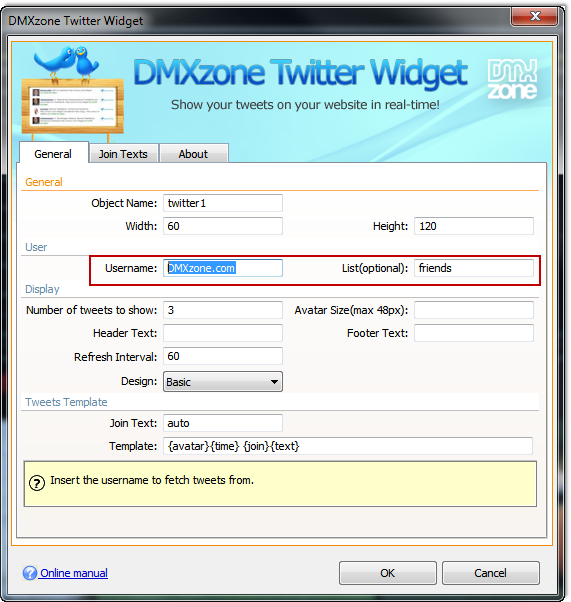Click the Join Text field showing auto
Viewport: 571px width, 602px height.
click(x=223, y=423)
